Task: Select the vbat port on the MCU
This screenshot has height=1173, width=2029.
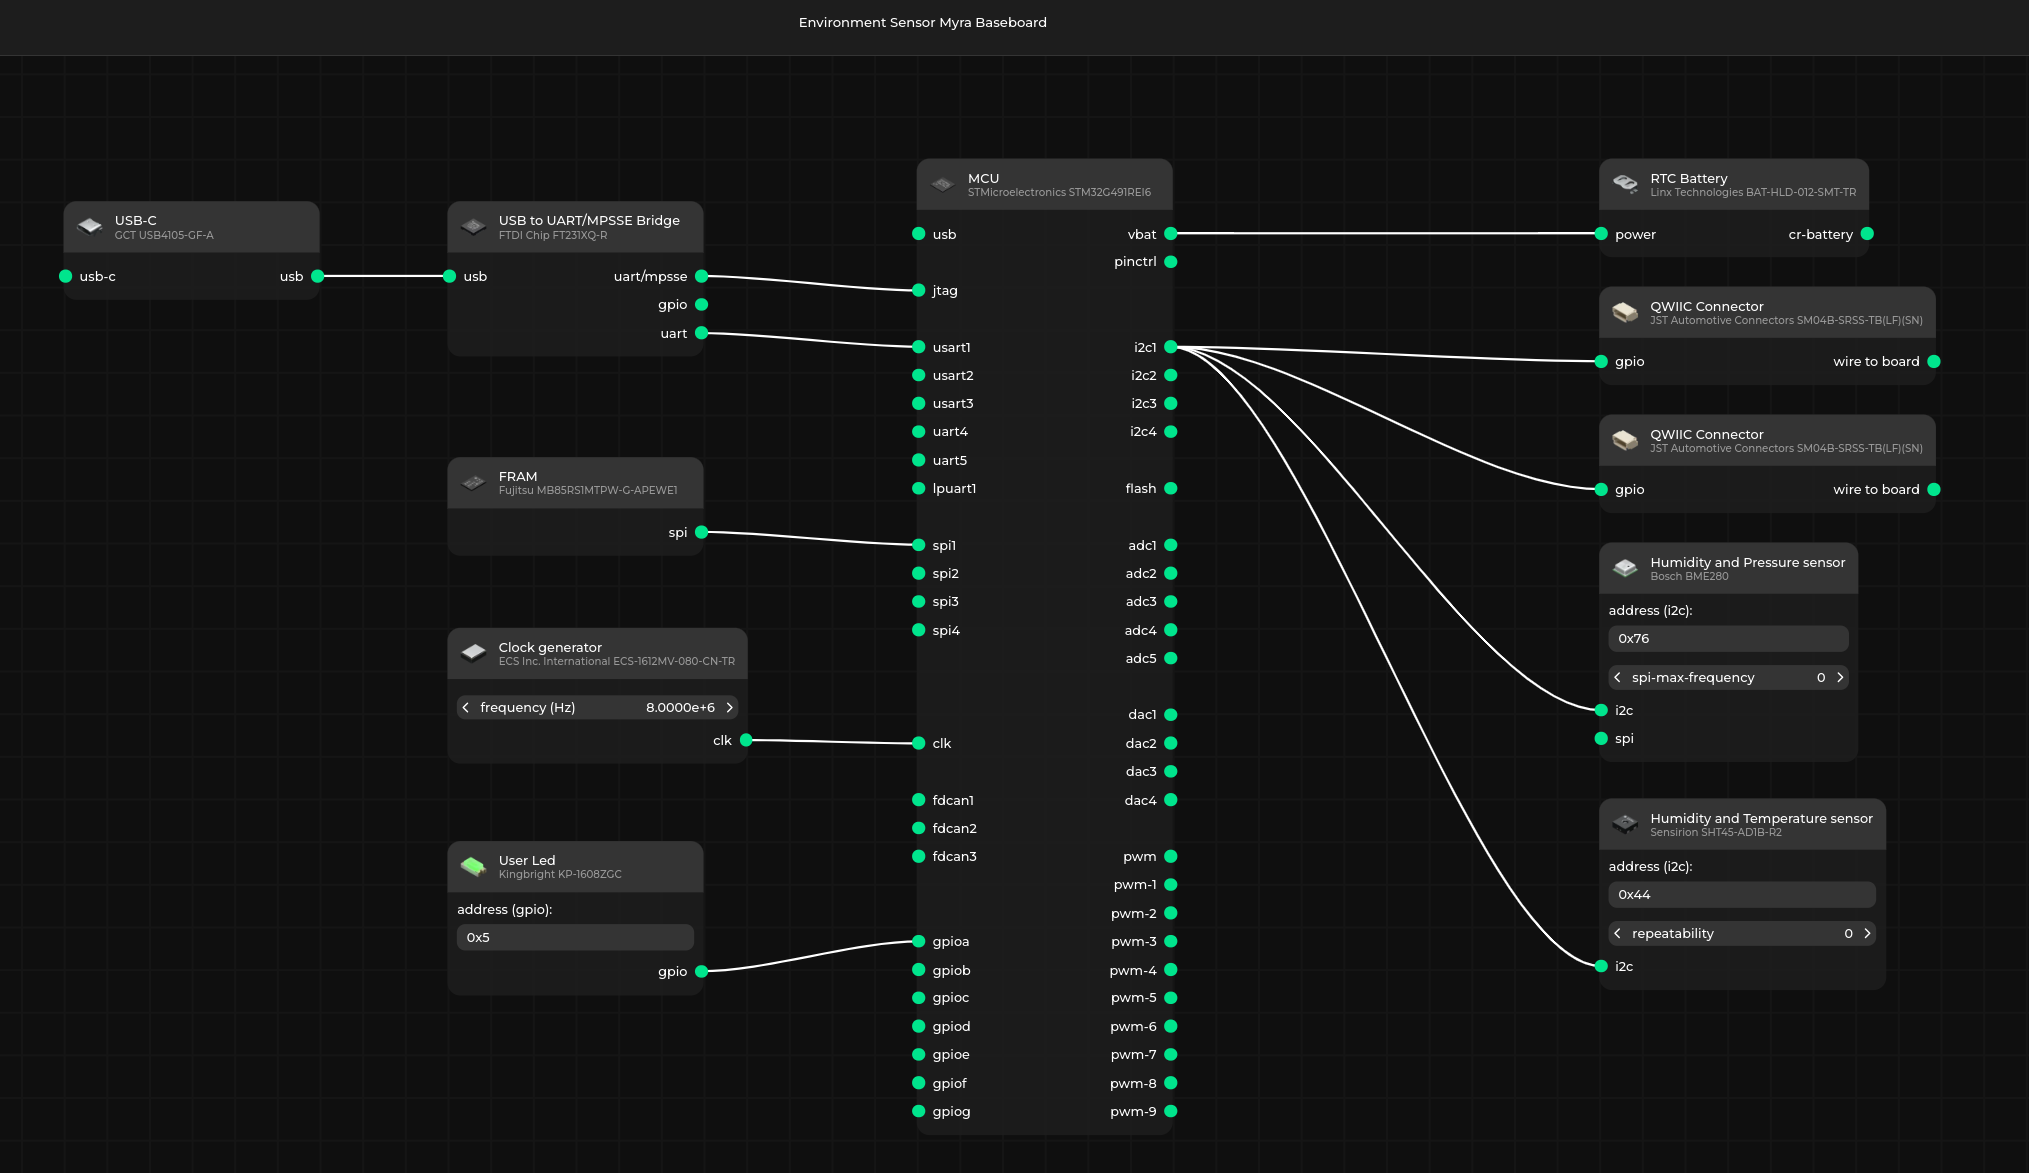Action: coord(1171,234)
